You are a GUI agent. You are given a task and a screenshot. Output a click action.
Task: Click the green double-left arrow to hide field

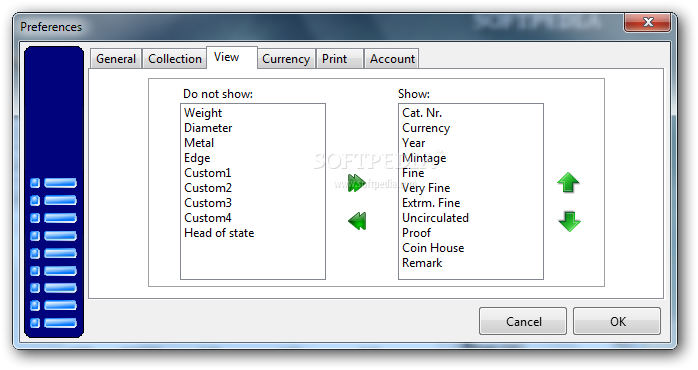[x=357, y=221]
